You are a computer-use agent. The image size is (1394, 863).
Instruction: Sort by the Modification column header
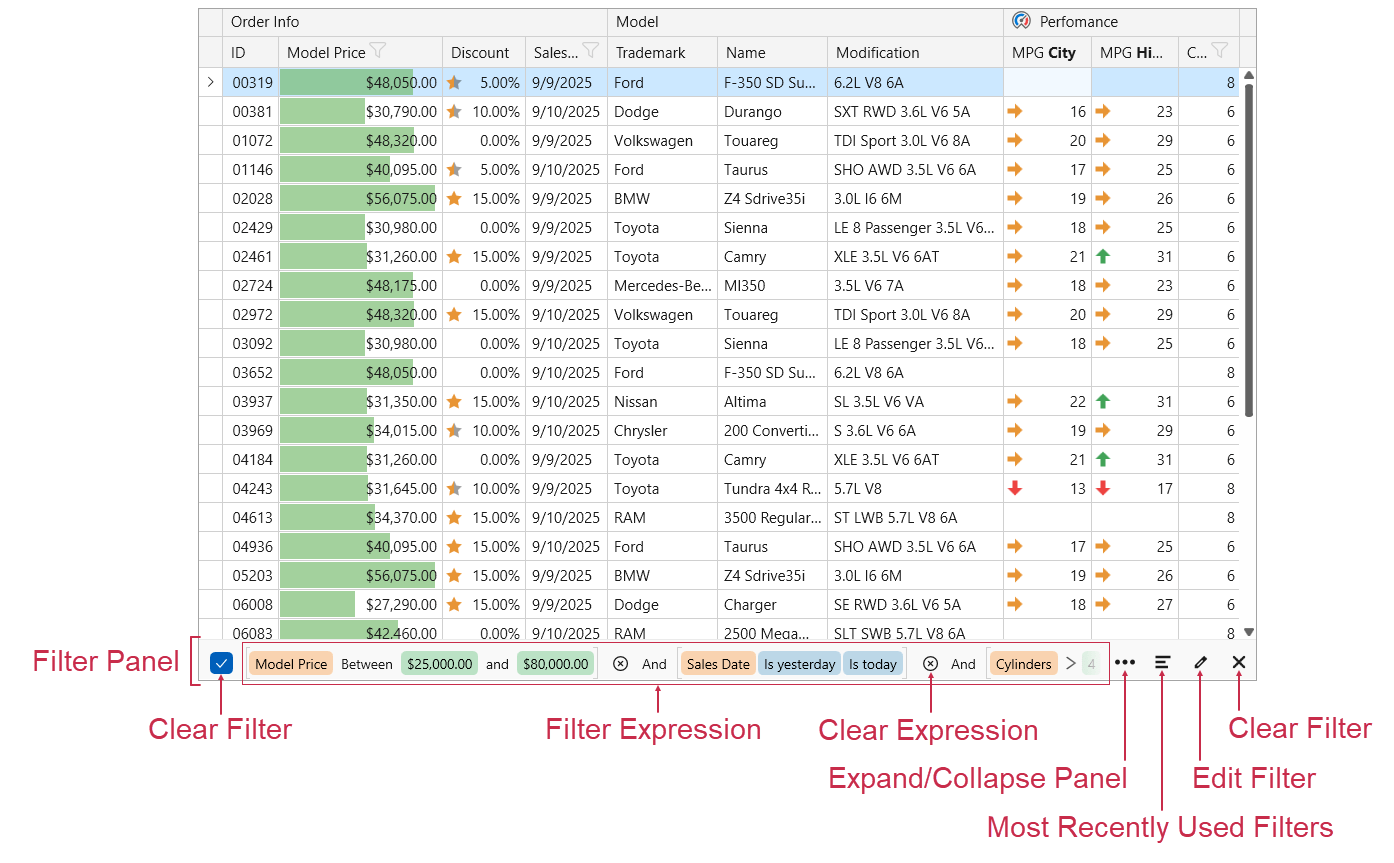click(x=915, y=52)
